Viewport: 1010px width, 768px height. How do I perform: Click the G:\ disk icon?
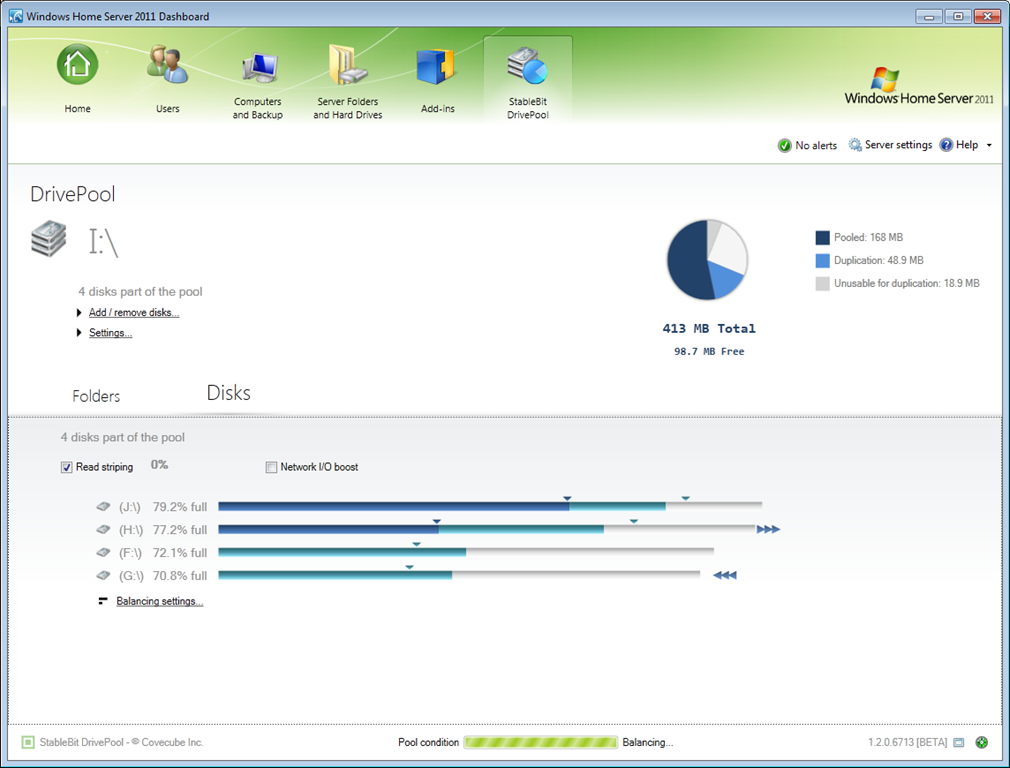103,575
